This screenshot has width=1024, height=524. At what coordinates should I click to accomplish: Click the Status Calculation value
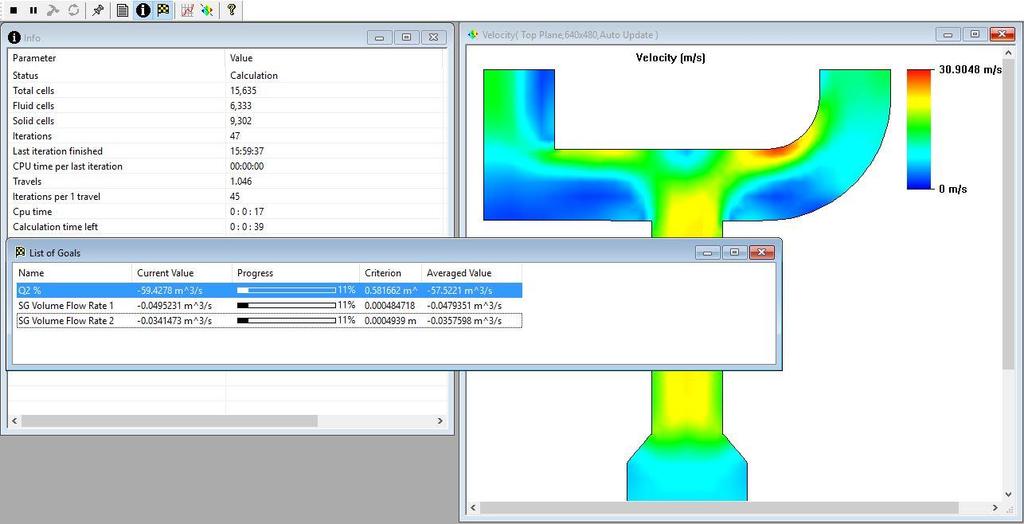[x=254, y=76]
